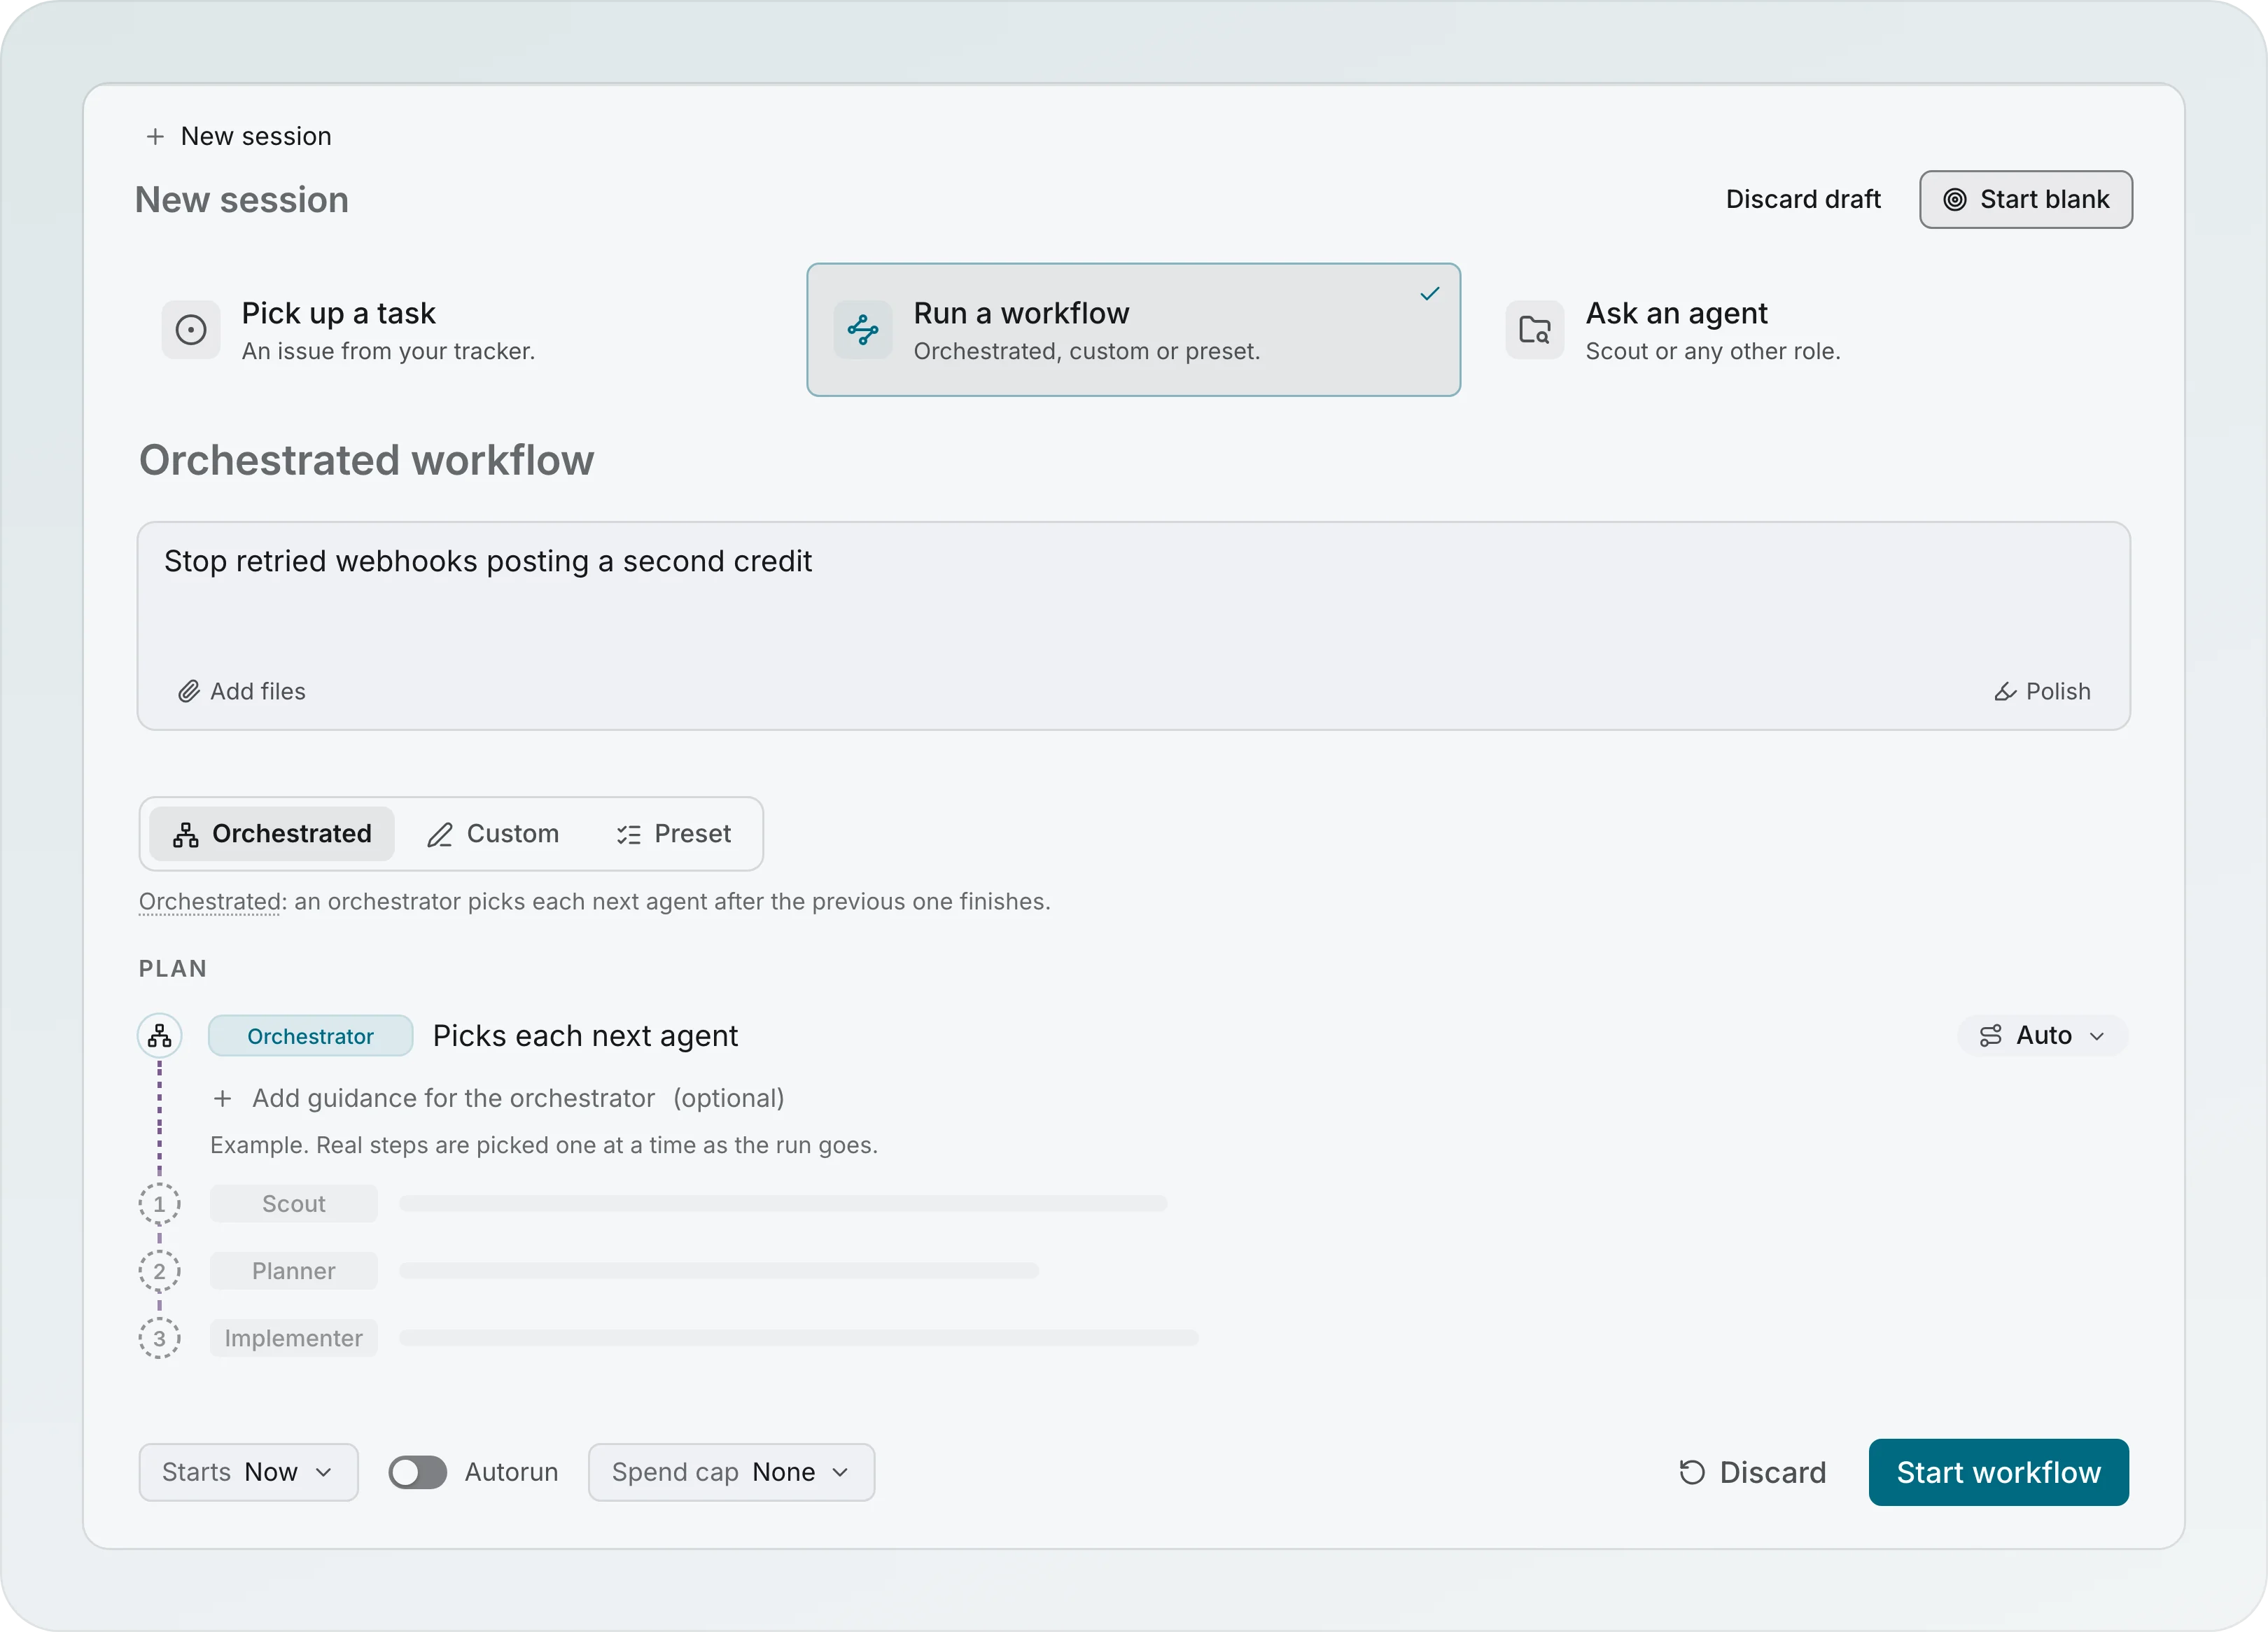
Task: Click the Orchestrated workflow heading
Action: tap(366, 460)
